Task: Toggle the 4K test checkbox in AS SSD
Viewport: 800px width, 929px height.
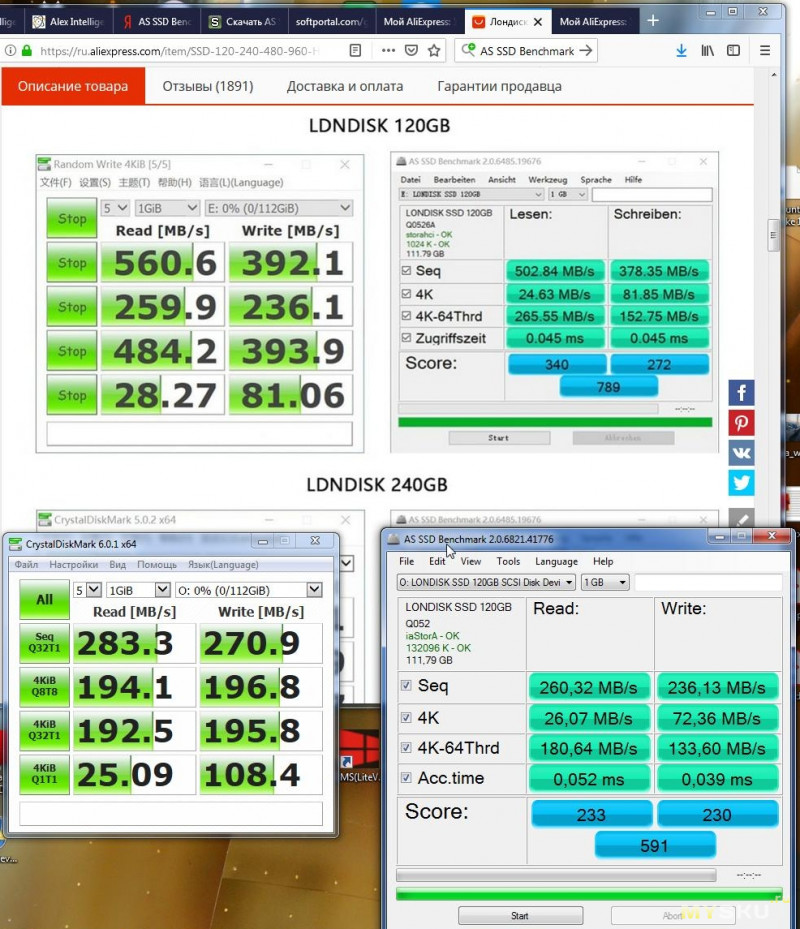Action: 406,717
